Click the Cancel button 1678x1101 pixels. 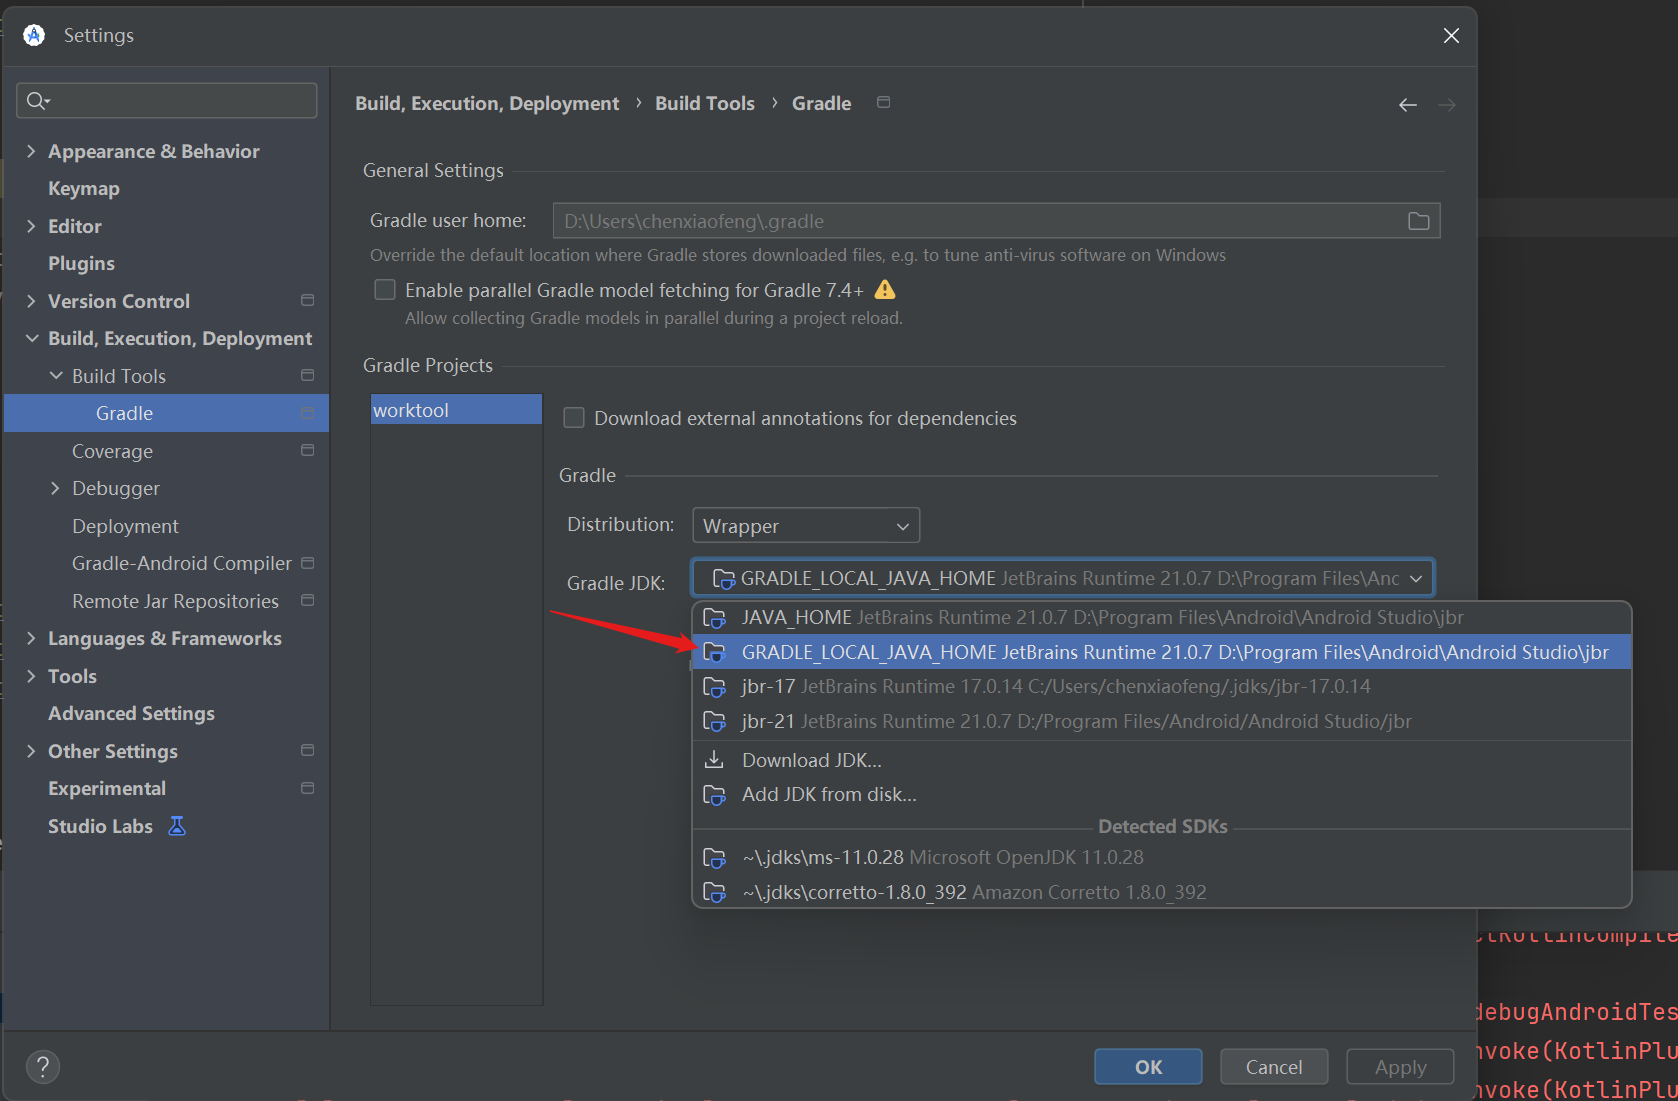coord(1274,1067)
